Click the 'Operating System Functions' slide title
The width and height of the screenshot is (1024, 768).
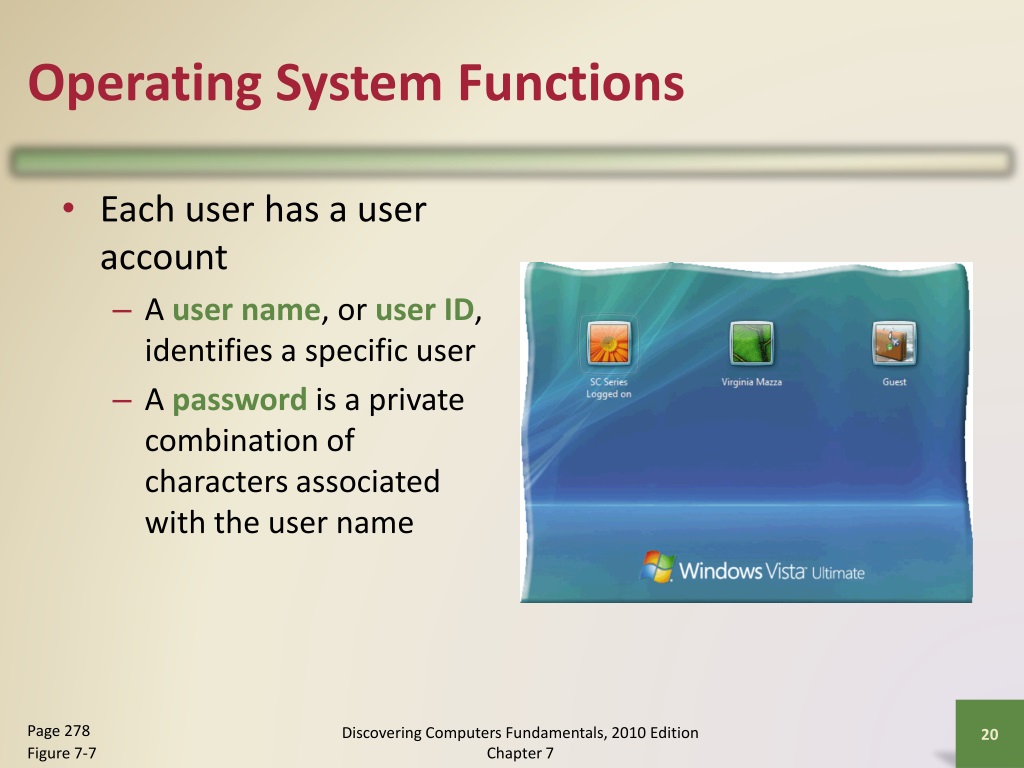click(x=356, y=84)
